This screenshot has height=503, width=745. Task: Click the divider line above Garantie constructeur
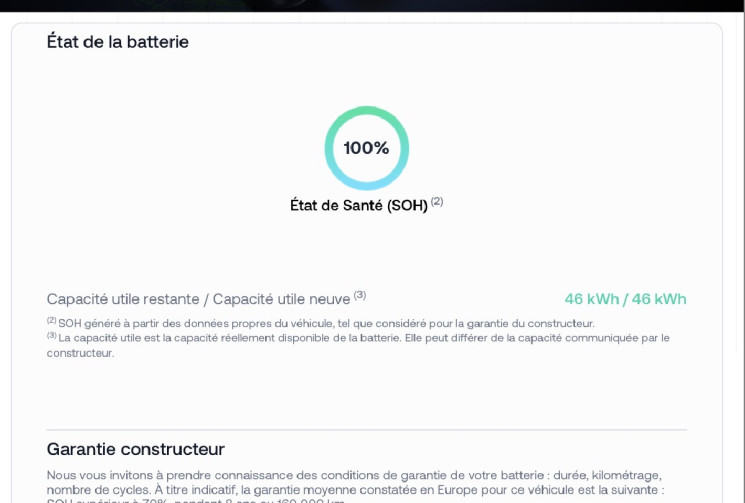coord(366,430)
